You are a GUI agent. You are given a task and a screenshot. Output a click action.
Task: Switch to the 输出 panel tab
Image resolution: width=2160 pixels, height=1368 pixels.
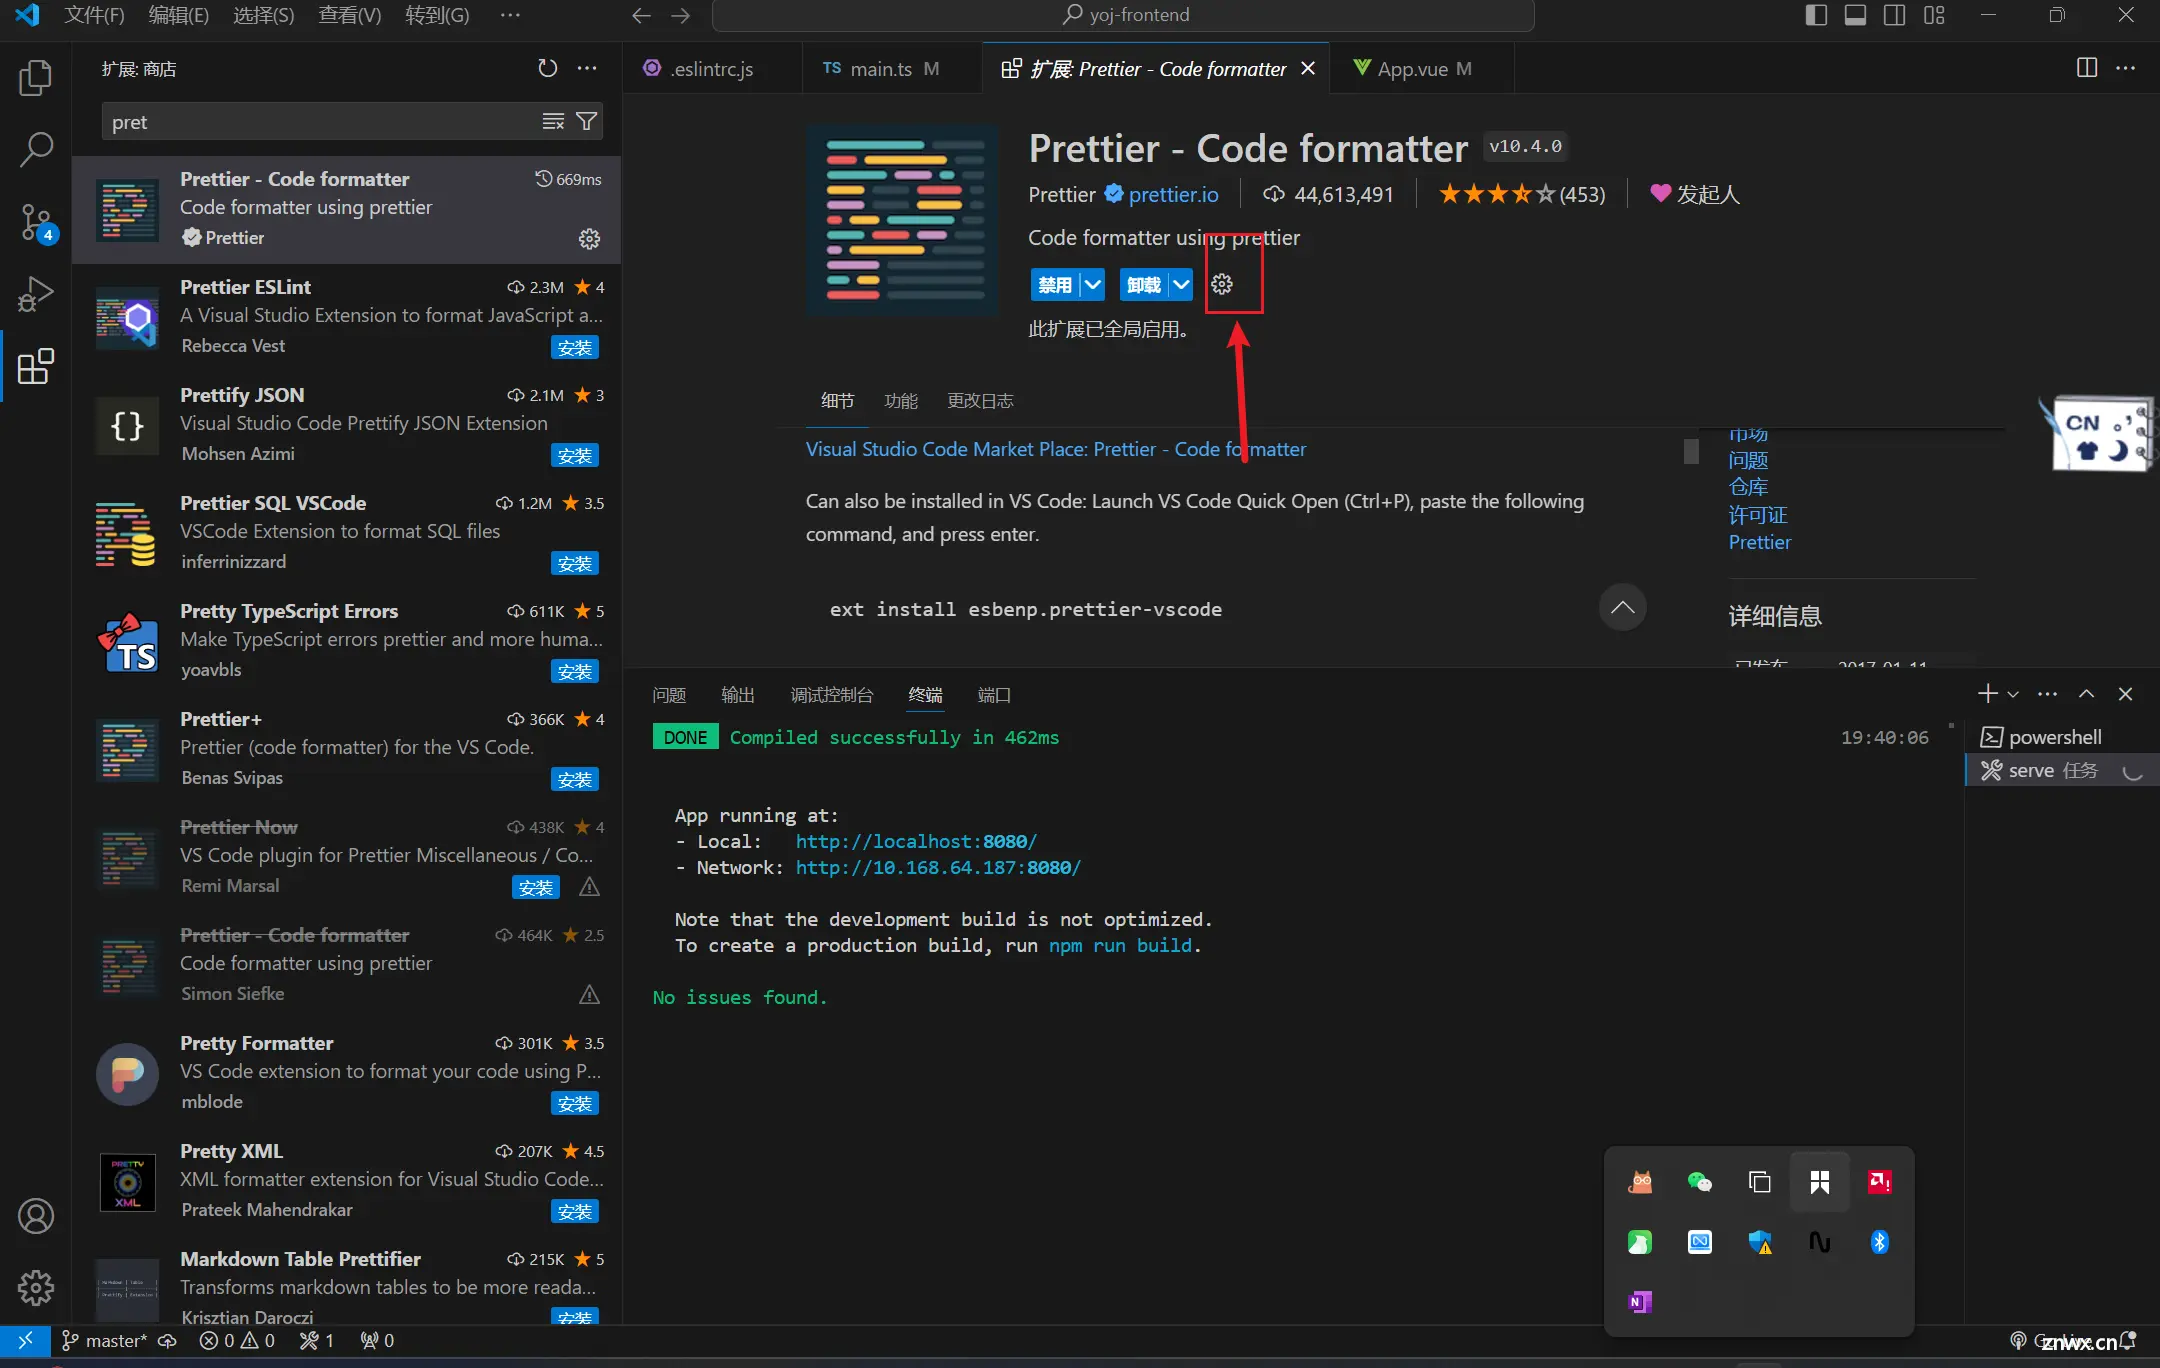[x=738, y=695]
